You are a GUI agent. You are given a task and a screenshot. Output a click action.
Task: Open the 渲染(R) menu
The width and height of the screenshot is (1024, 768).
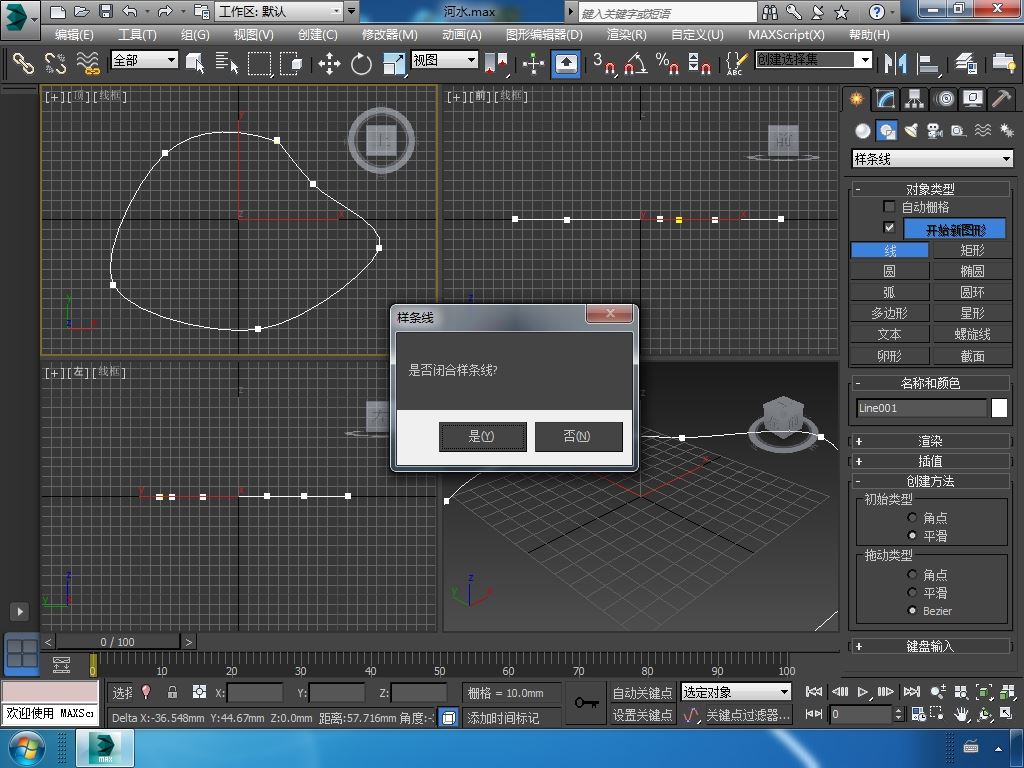point(626,34)
